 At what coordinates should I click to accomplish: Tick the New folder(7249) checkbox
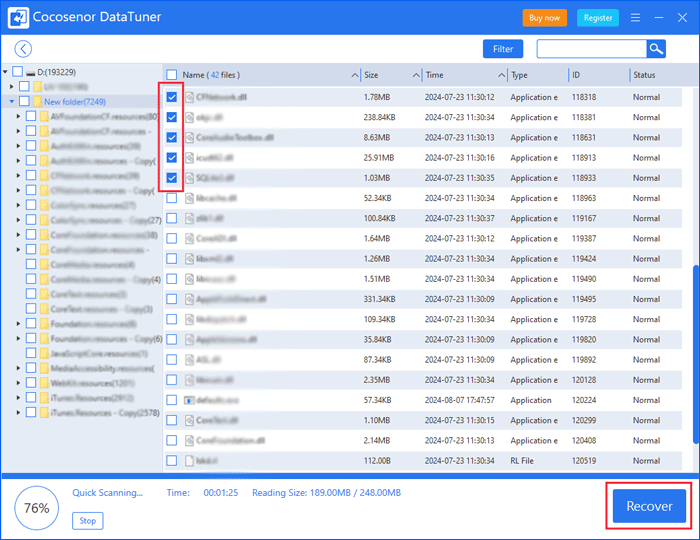(24, 101)
